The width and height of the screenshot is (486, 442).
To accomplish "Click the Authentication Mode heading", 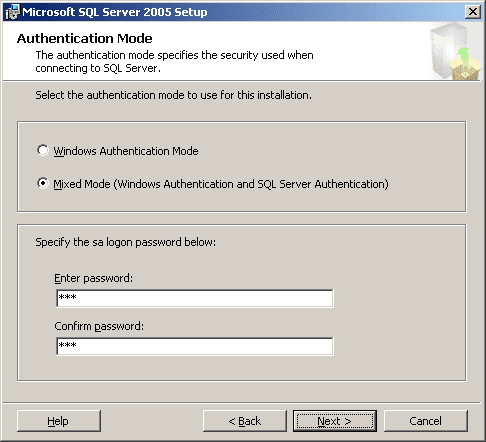I will pos(85,39).
